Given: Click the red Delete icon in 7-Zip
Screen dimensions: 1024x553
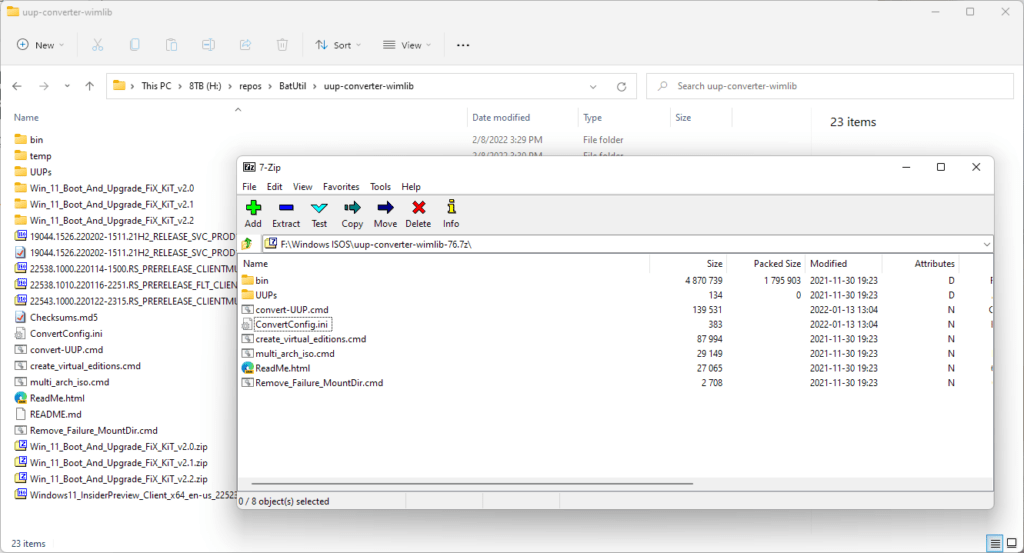Looking at the screenshot, I should pyautogui.click(x=418, y=213).
